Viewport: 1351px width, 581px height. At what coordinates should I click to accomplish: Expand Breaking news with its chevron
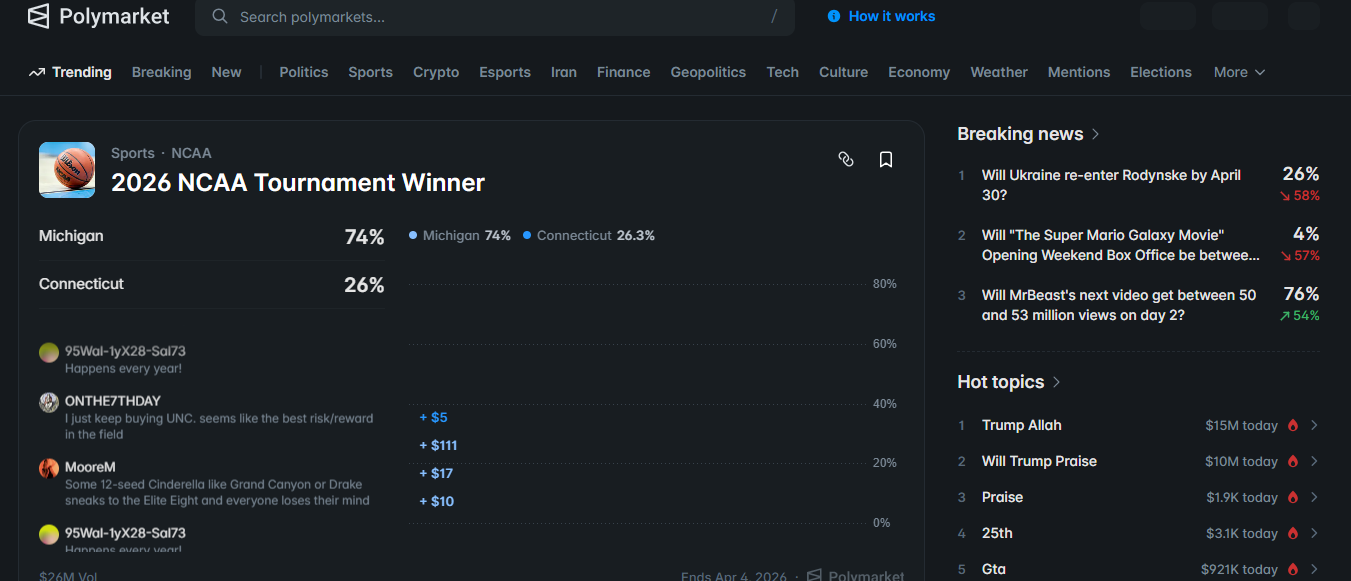click(x=1096, y=134)
